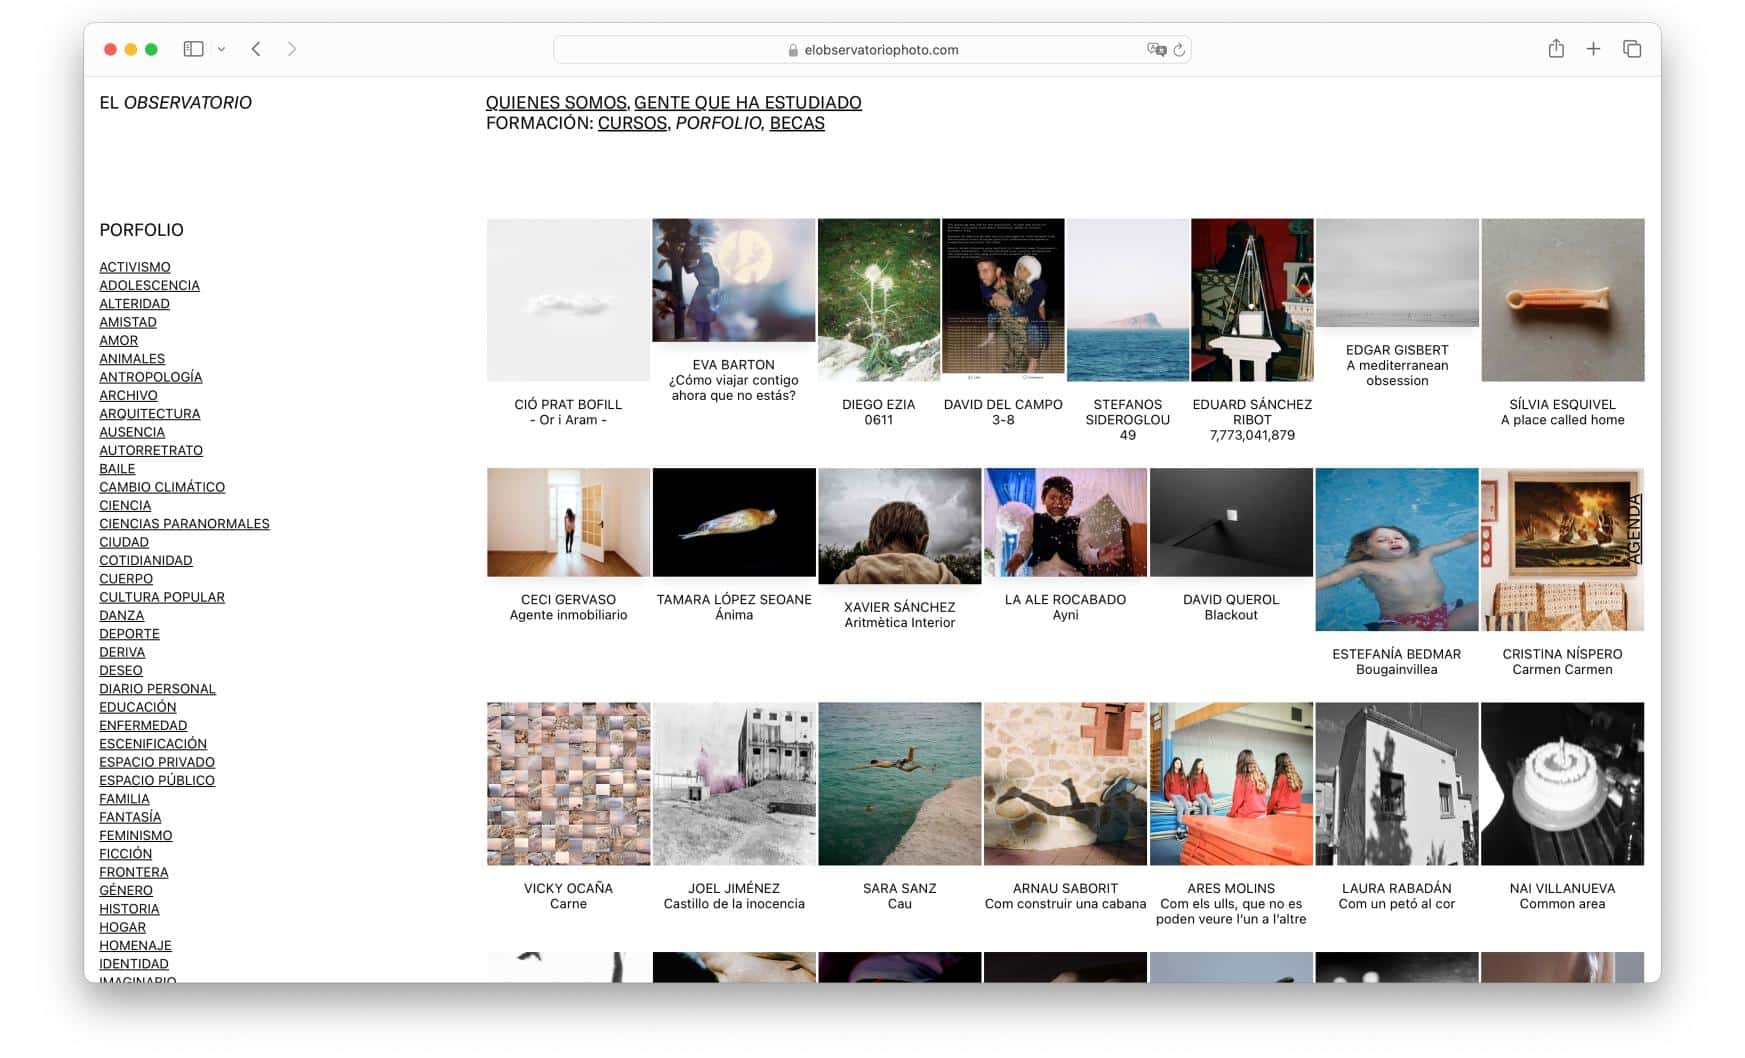The height and width of the screenshot is (1058, 1745).
Task: Go forward to the next page
Action: click(291, 49)
